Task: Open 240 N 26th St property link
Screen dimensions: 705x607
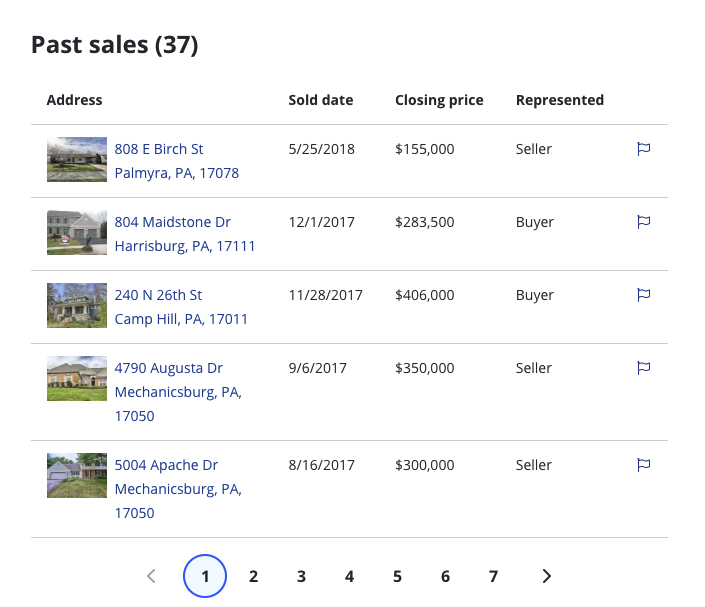Action: tap(158, 295)
